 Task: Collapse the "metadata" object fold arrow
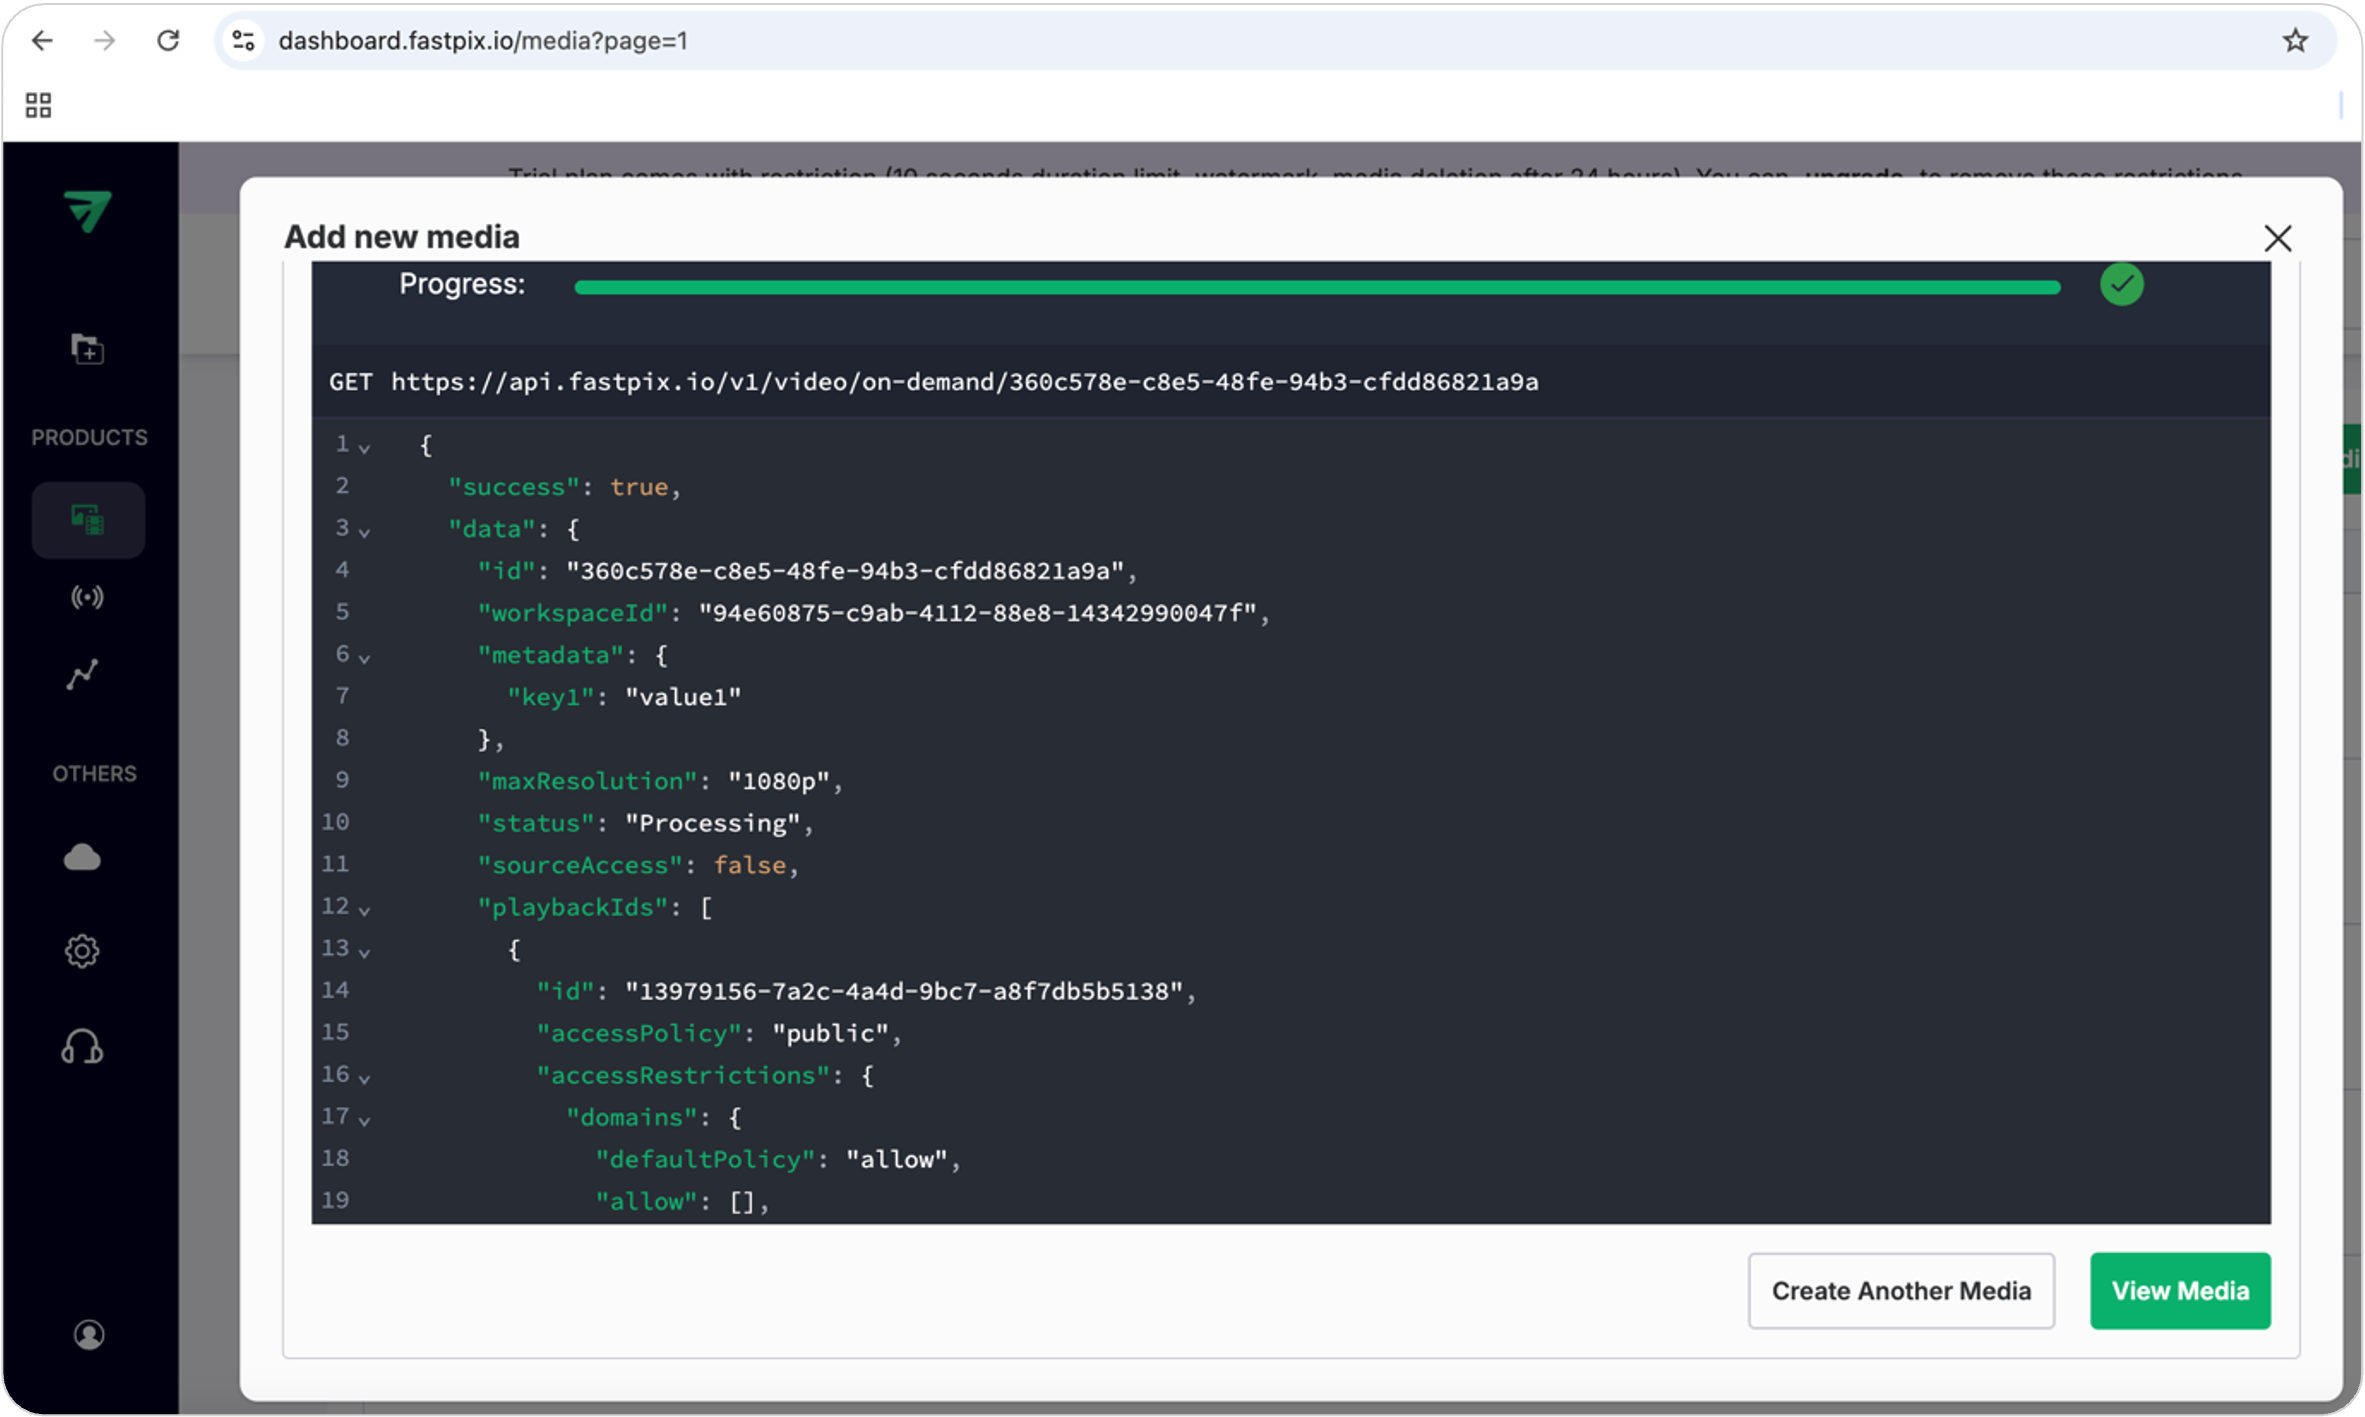pos(365,659)
